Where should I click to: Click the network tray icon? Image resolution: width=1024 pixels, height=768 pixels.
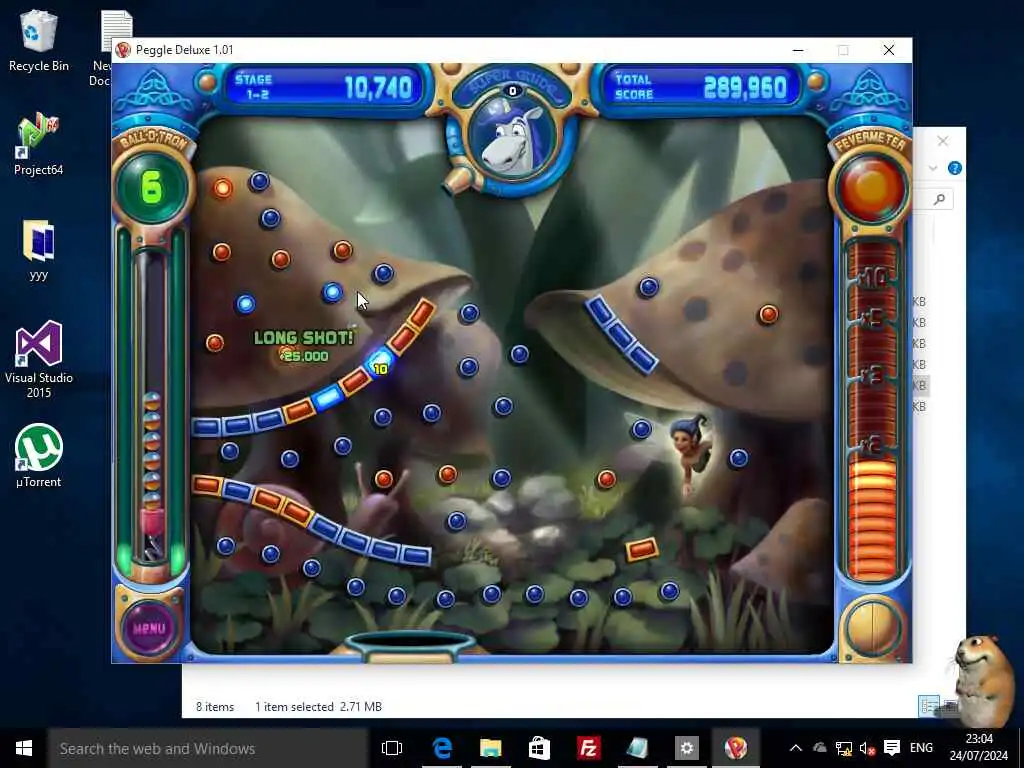point(844,748)
